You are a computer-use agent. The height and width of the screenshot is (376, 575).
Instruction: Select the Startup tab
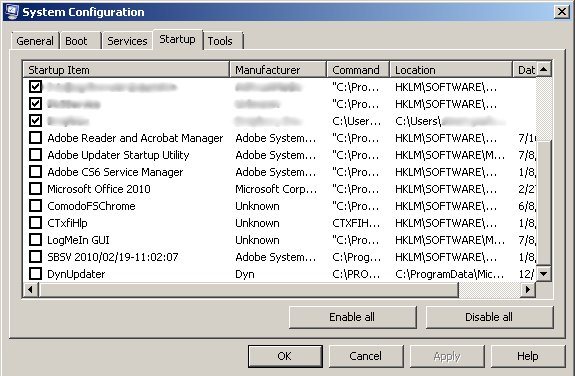point(177,39)
